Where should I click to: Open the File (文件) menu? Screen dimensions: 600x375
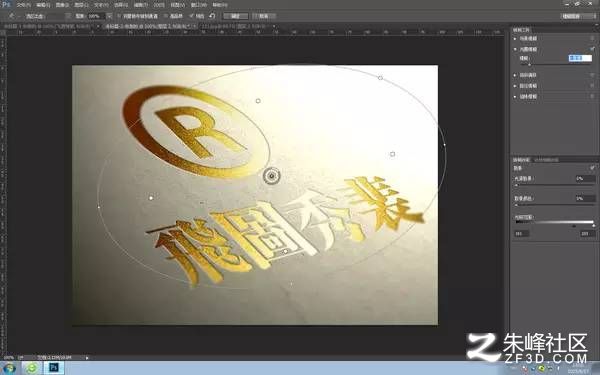point(23,5)
